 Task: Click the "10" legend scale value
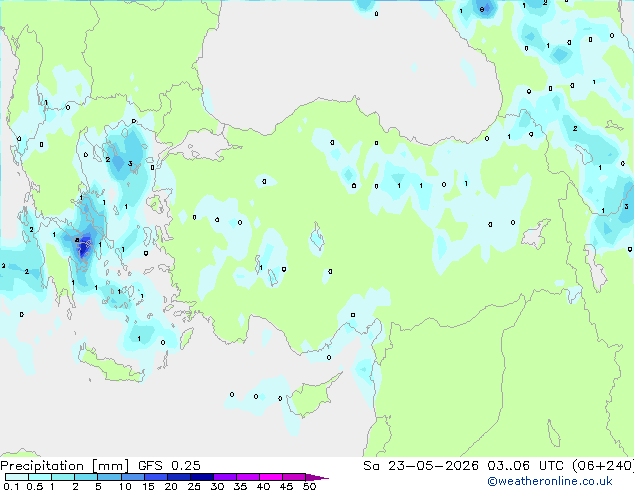[x=125, y=486]
